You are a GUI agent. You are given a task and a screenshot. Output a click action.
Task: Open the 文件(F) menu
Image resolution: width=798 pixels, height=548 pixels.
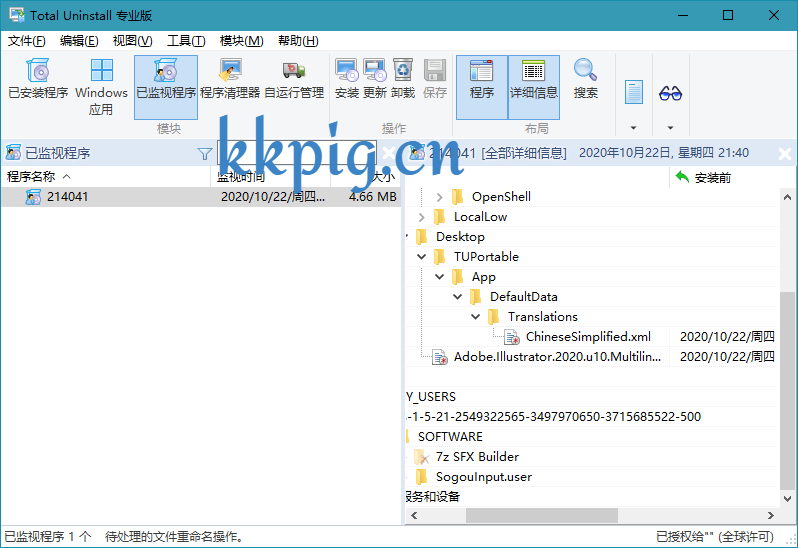click(26, 41)
